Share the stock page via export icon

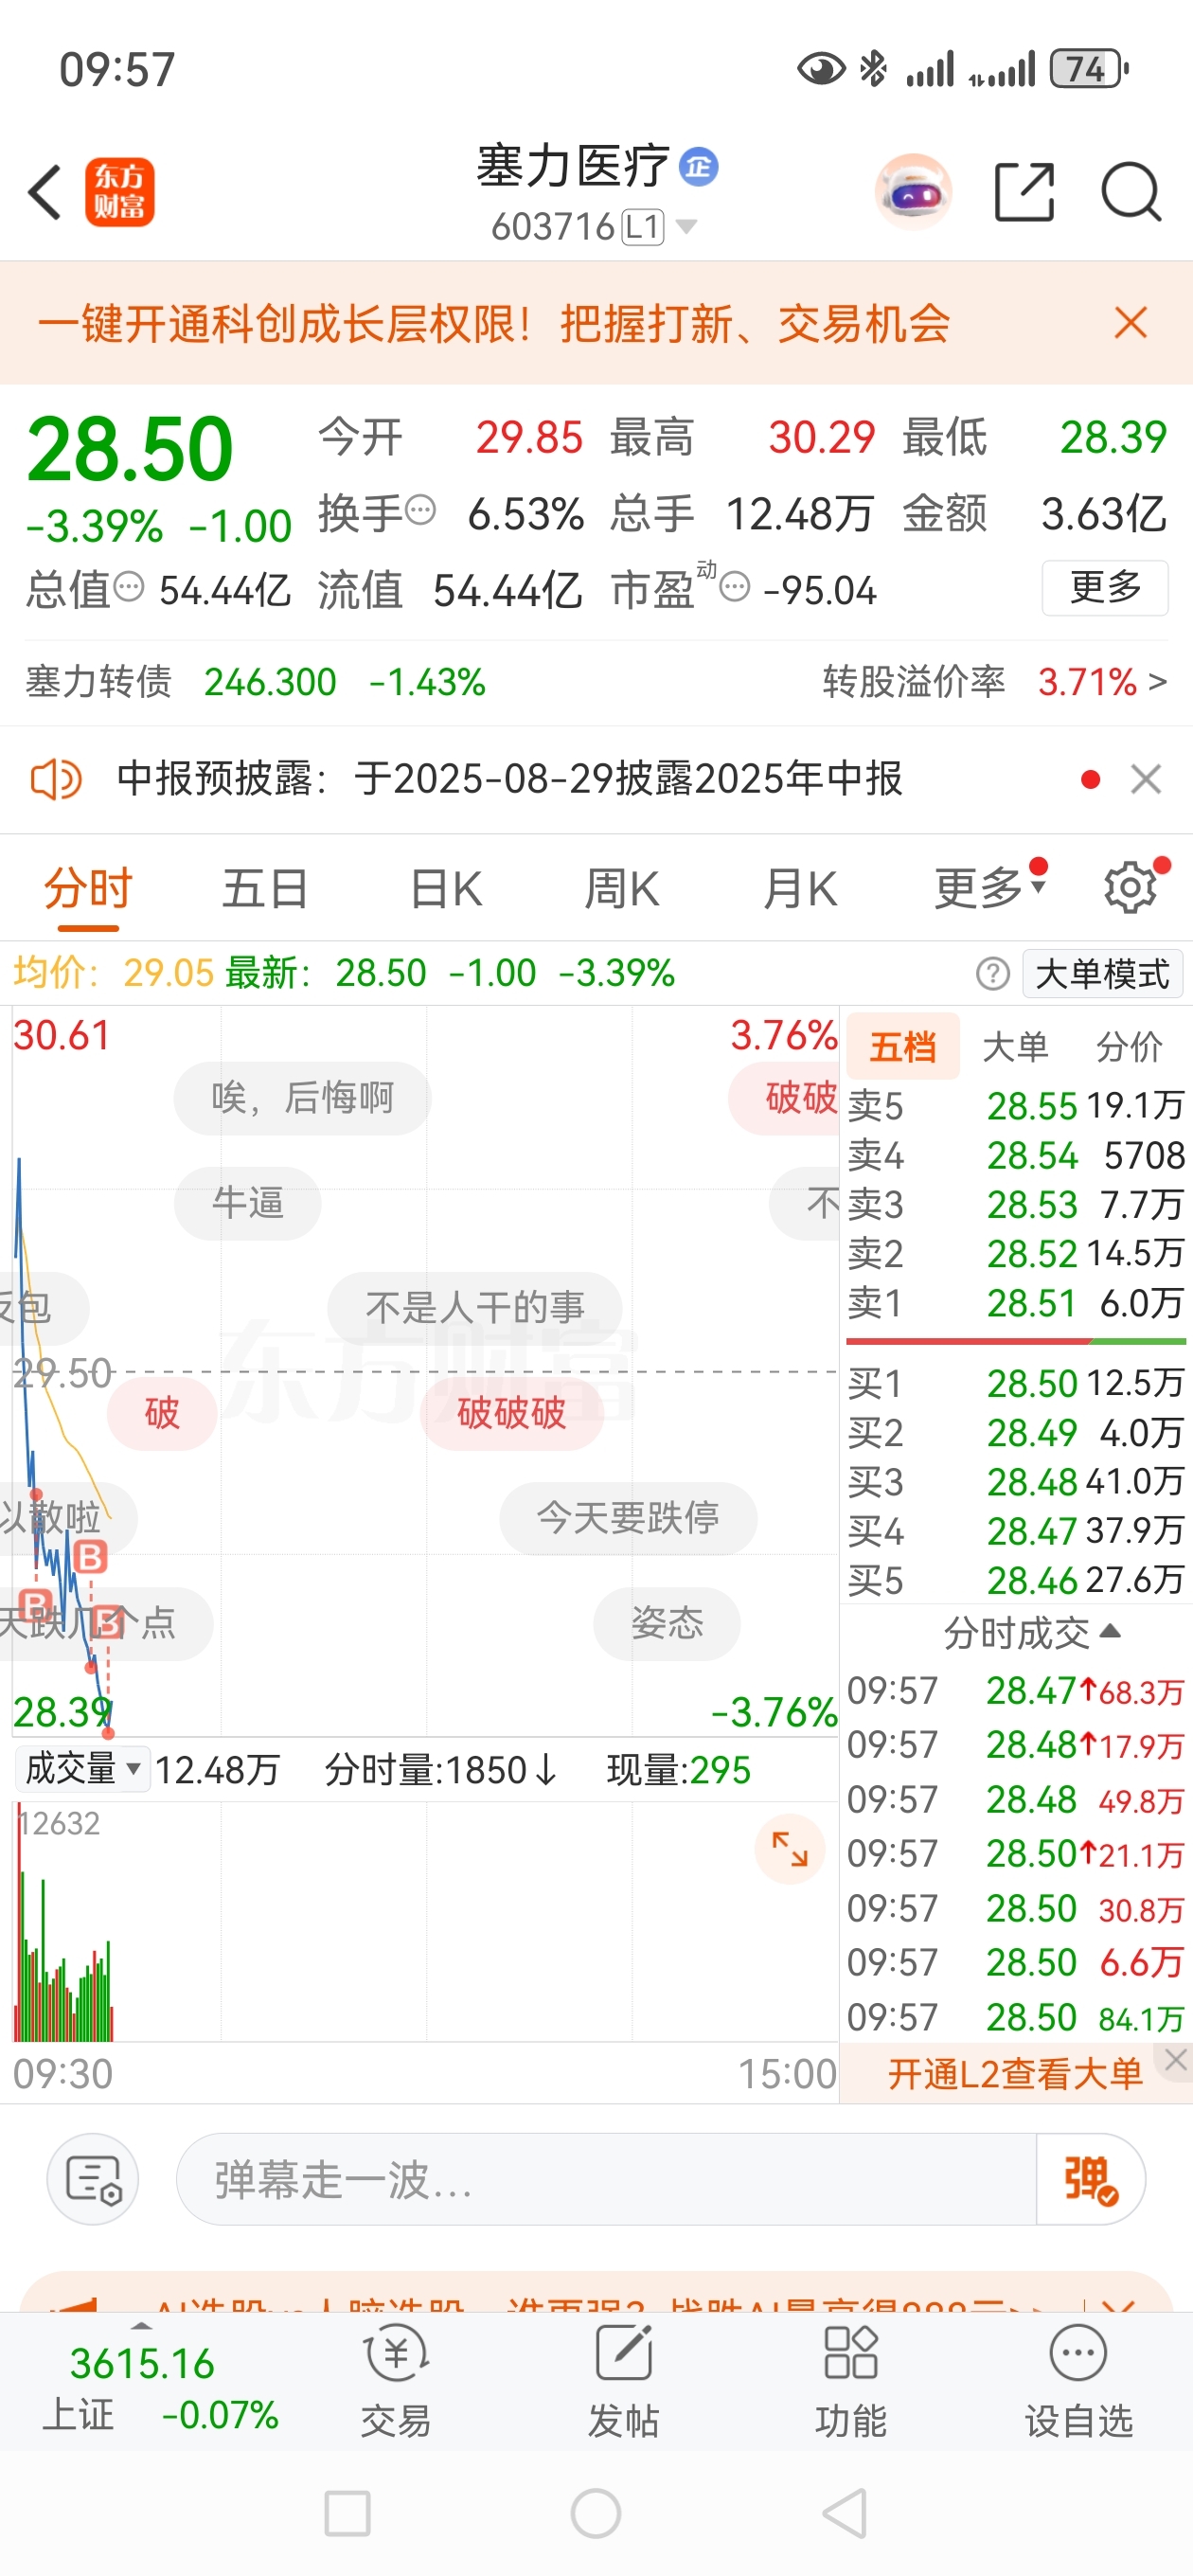point(1024,191)
